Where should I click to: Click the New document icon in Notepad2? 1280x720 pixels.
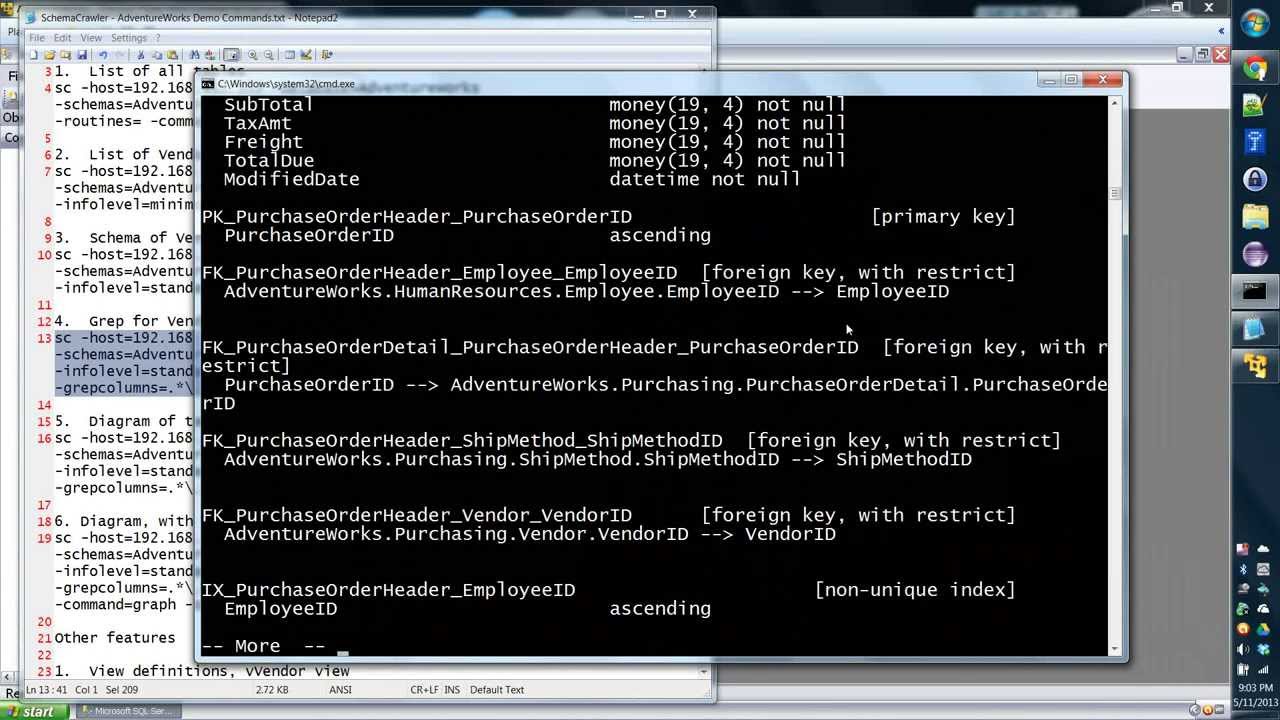coord(34,55)
